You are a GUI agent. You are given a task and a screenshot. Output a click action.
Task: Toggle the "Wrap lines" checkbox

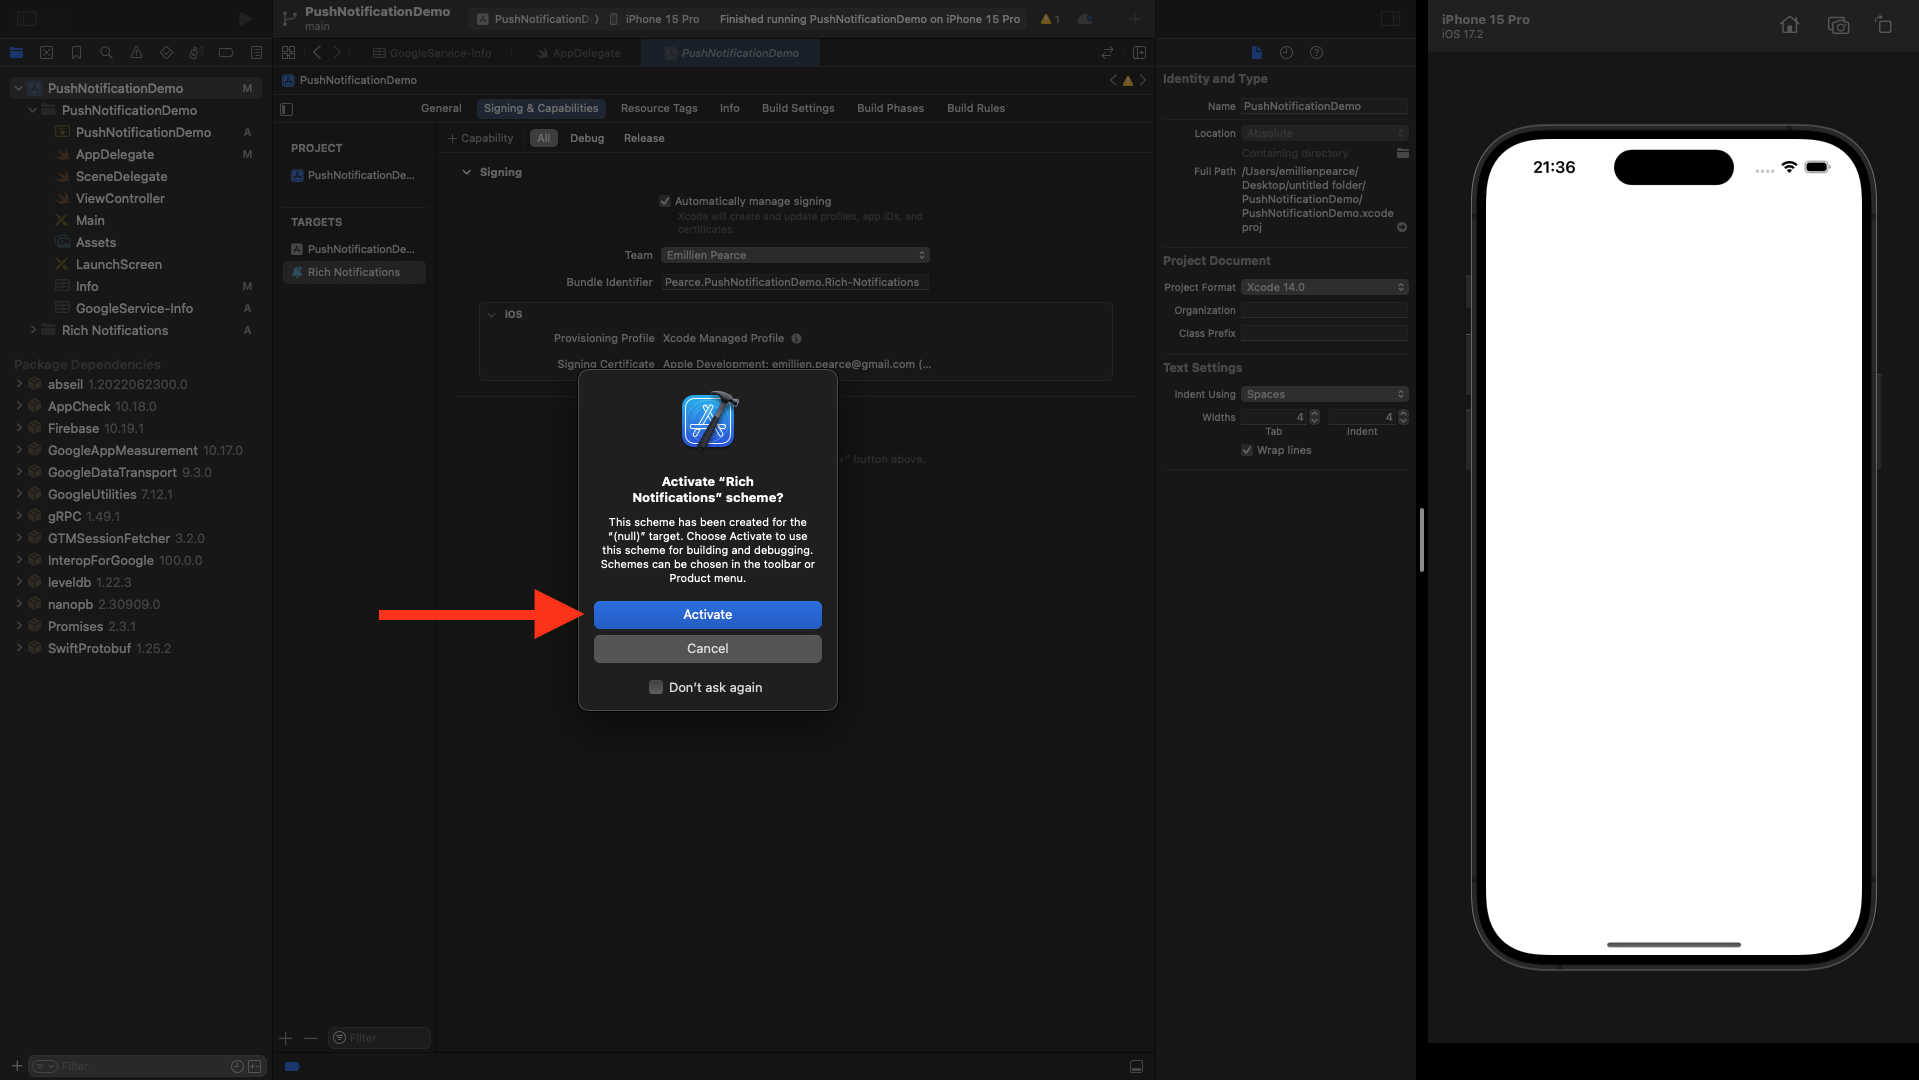(x=1247, y=450)
